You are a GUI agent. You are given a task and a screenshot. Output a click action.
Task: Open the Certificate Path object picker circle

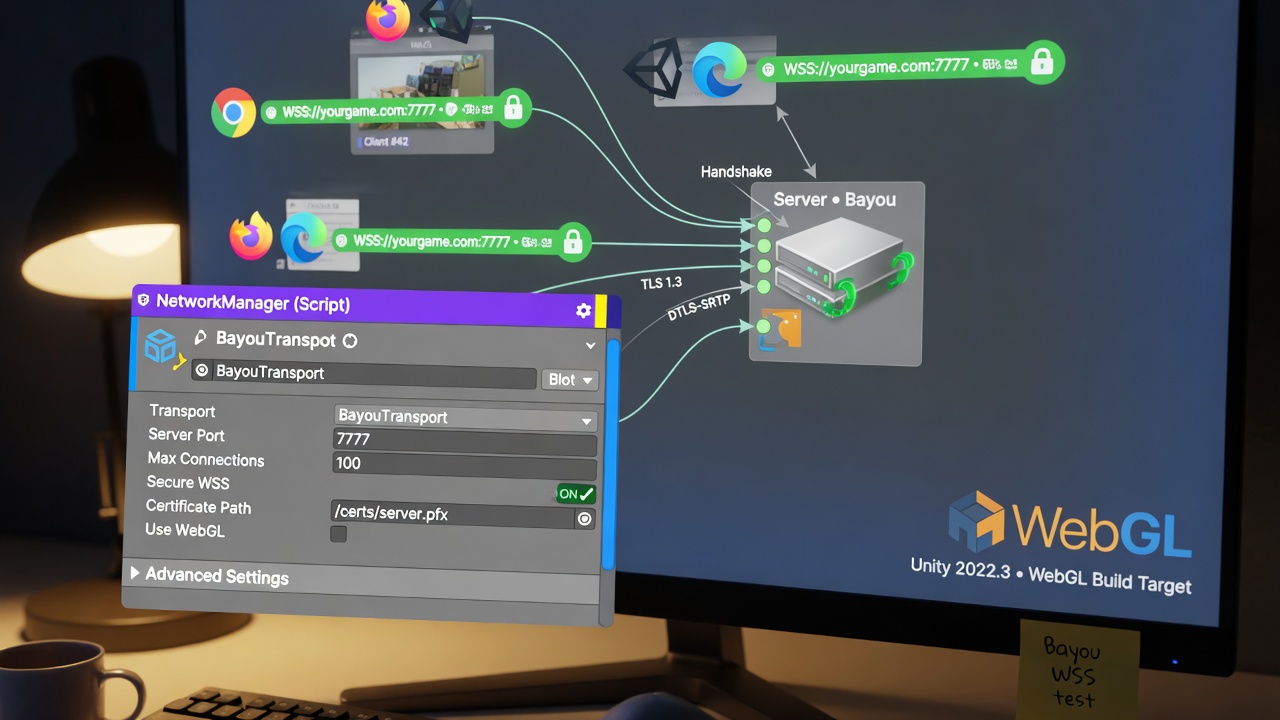584,519
